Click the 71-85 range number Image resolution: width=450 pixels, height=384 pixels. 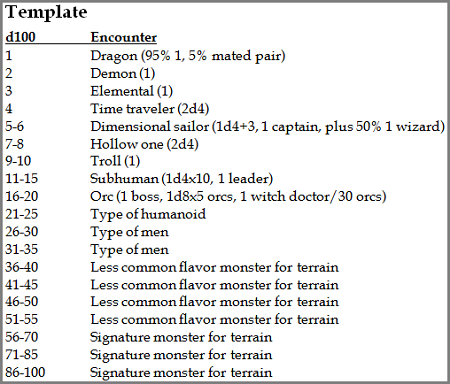point(22,355)
